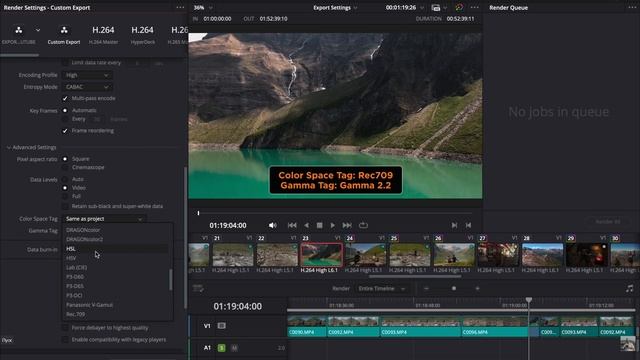Zoom out timeline with minus icon
The image size is (640, 360).
coord(426,289)
